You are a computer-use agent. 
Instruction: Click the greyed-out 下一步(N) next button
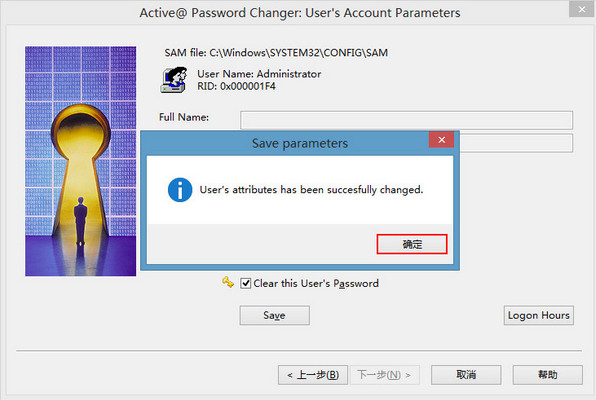pyautogui.click(x=385, y=375)
